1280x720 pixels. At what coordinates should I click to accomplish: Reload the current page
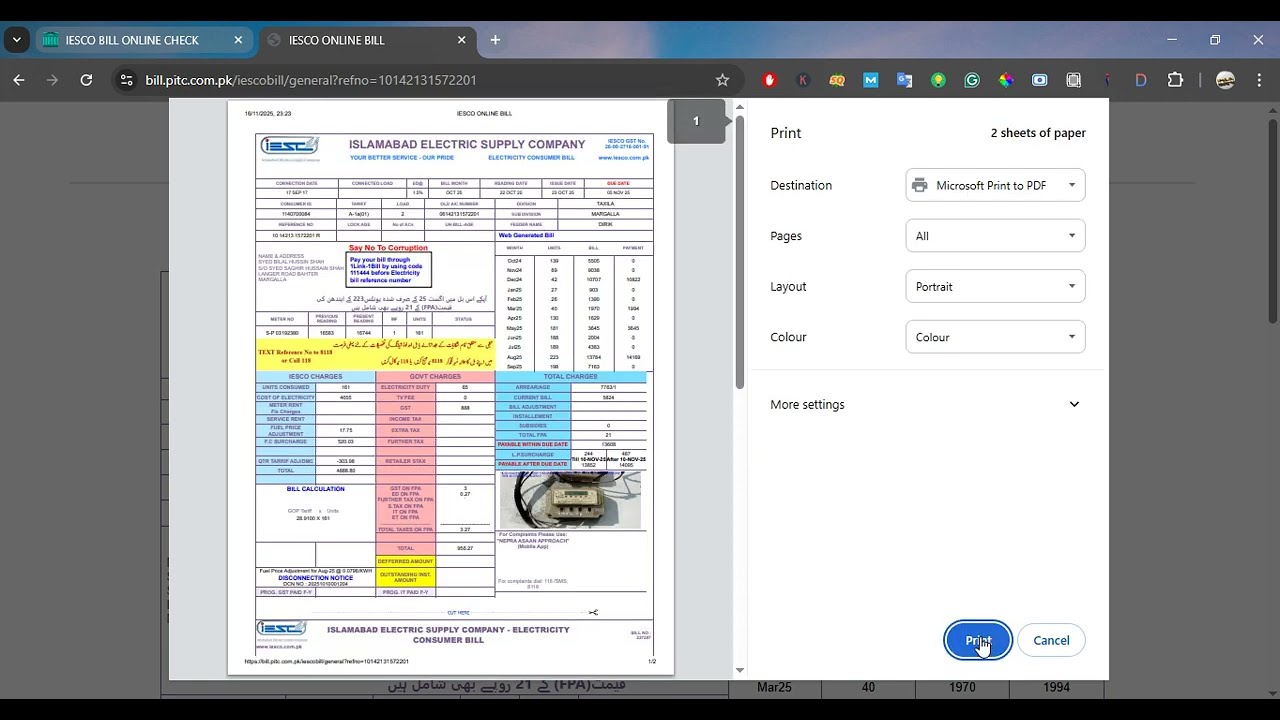point(86,80)
